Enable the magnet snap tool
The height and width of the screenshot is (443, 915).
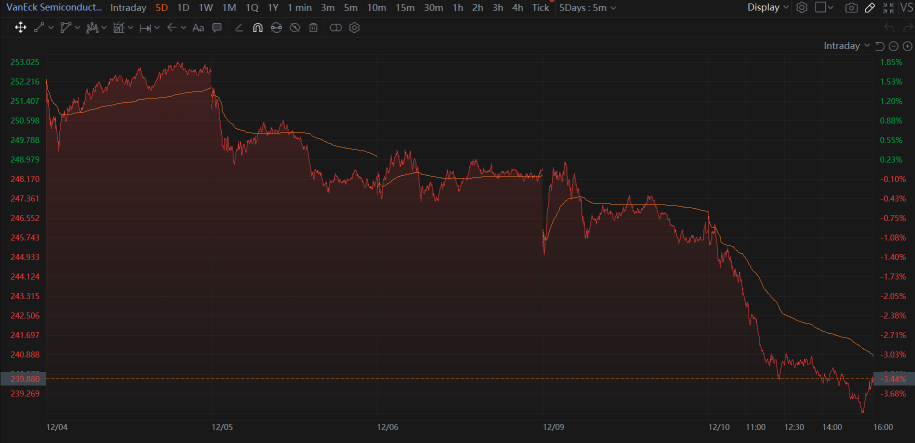point(257,27)
